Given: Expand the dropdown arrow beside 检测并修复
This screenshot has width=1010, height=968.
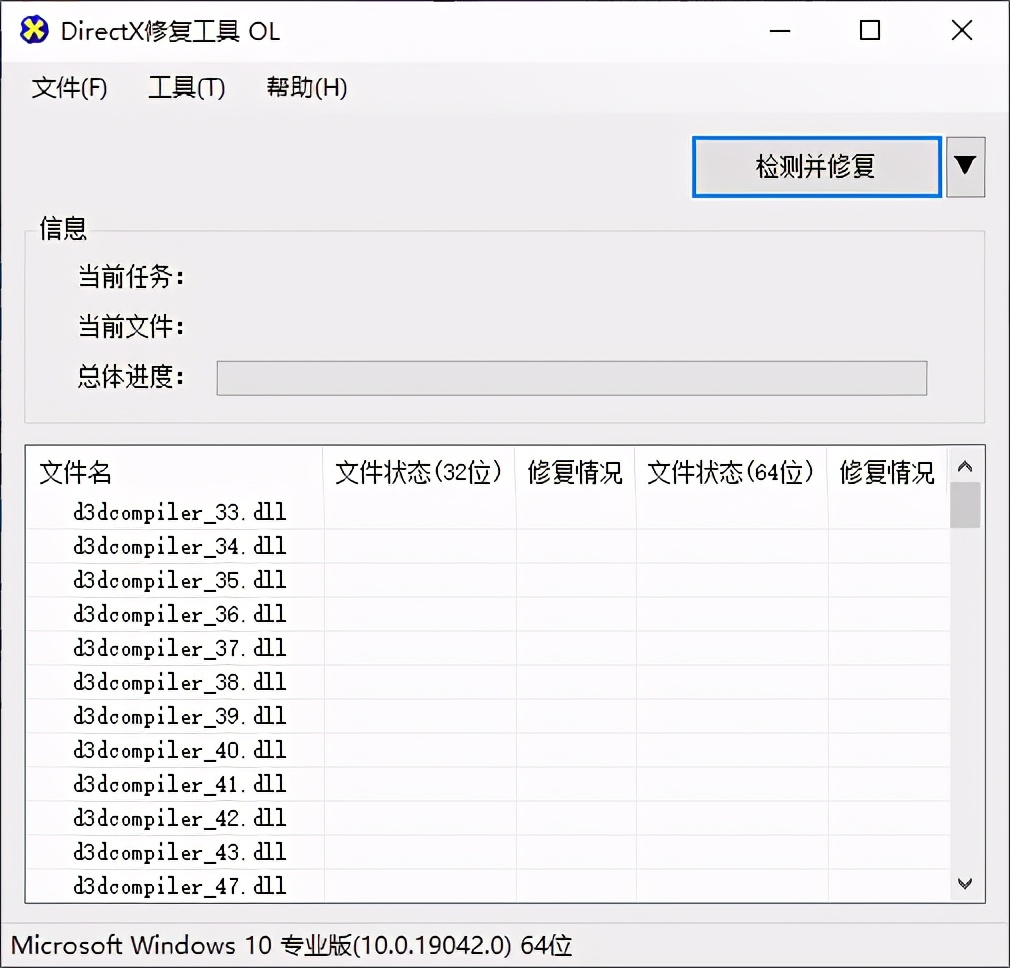Looking at the screenshot, I should click(x=966, y=167).
